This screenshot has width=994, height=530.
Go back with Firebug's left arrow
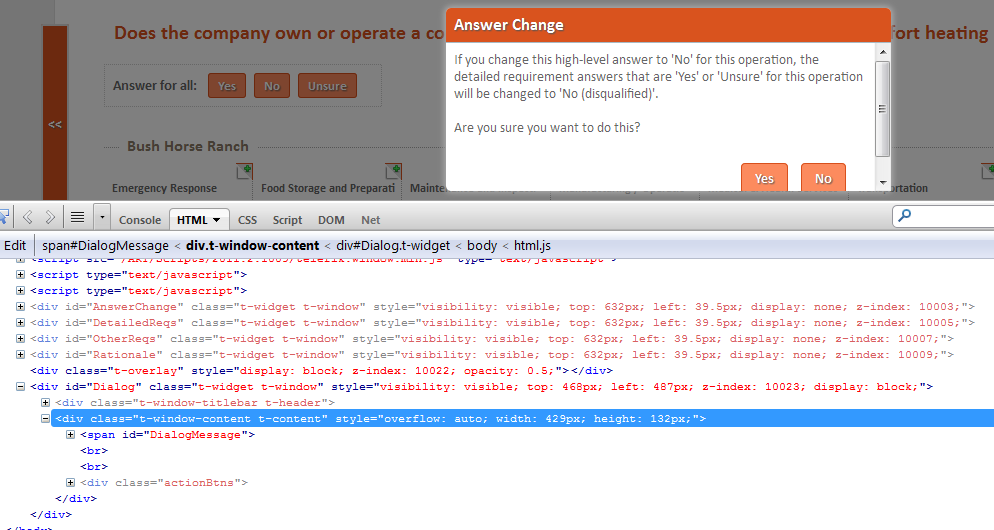pyautogui.click(x=27, y=217)
